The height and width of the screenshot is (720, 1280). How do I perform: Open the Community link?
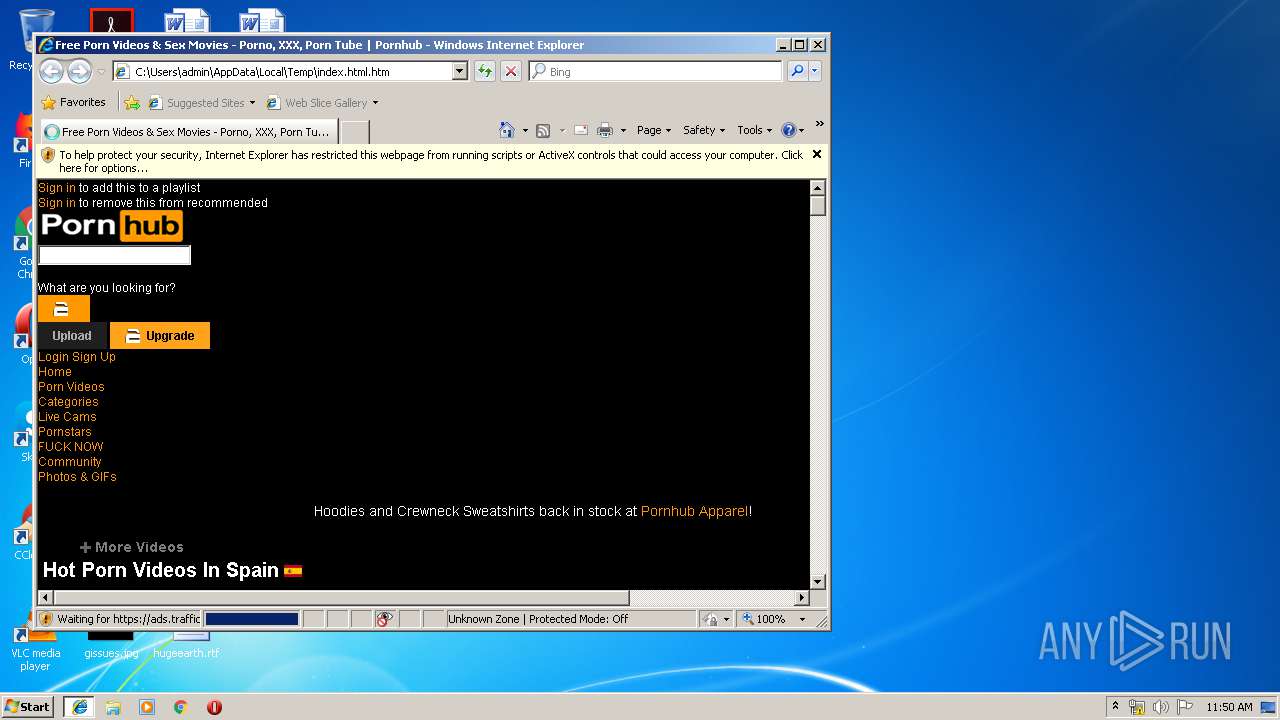pyautogui.click(x=70, y=462)
